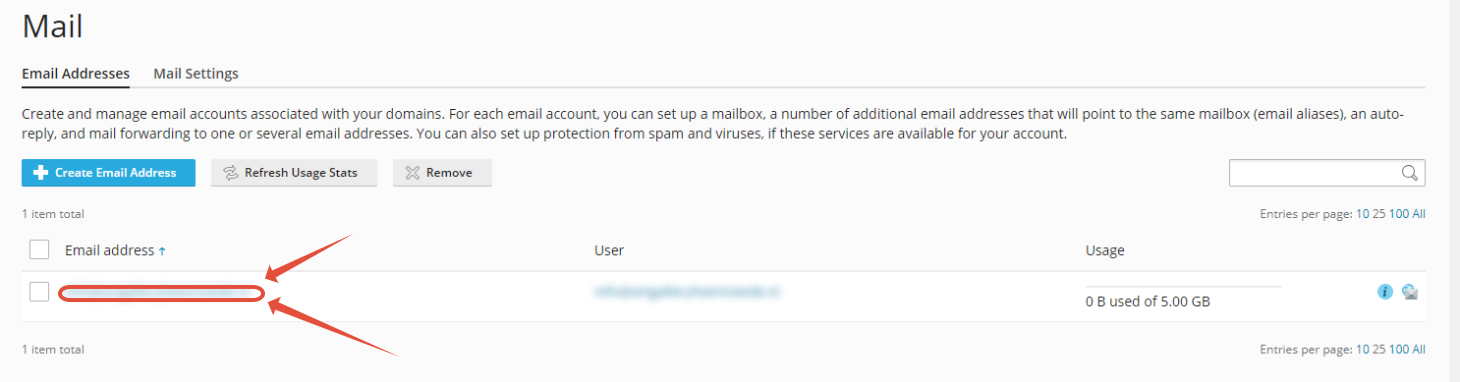The height and width of the screenshot is (382, 1460).
Task: Open the blurred user link in row
Action: (687, 292)
